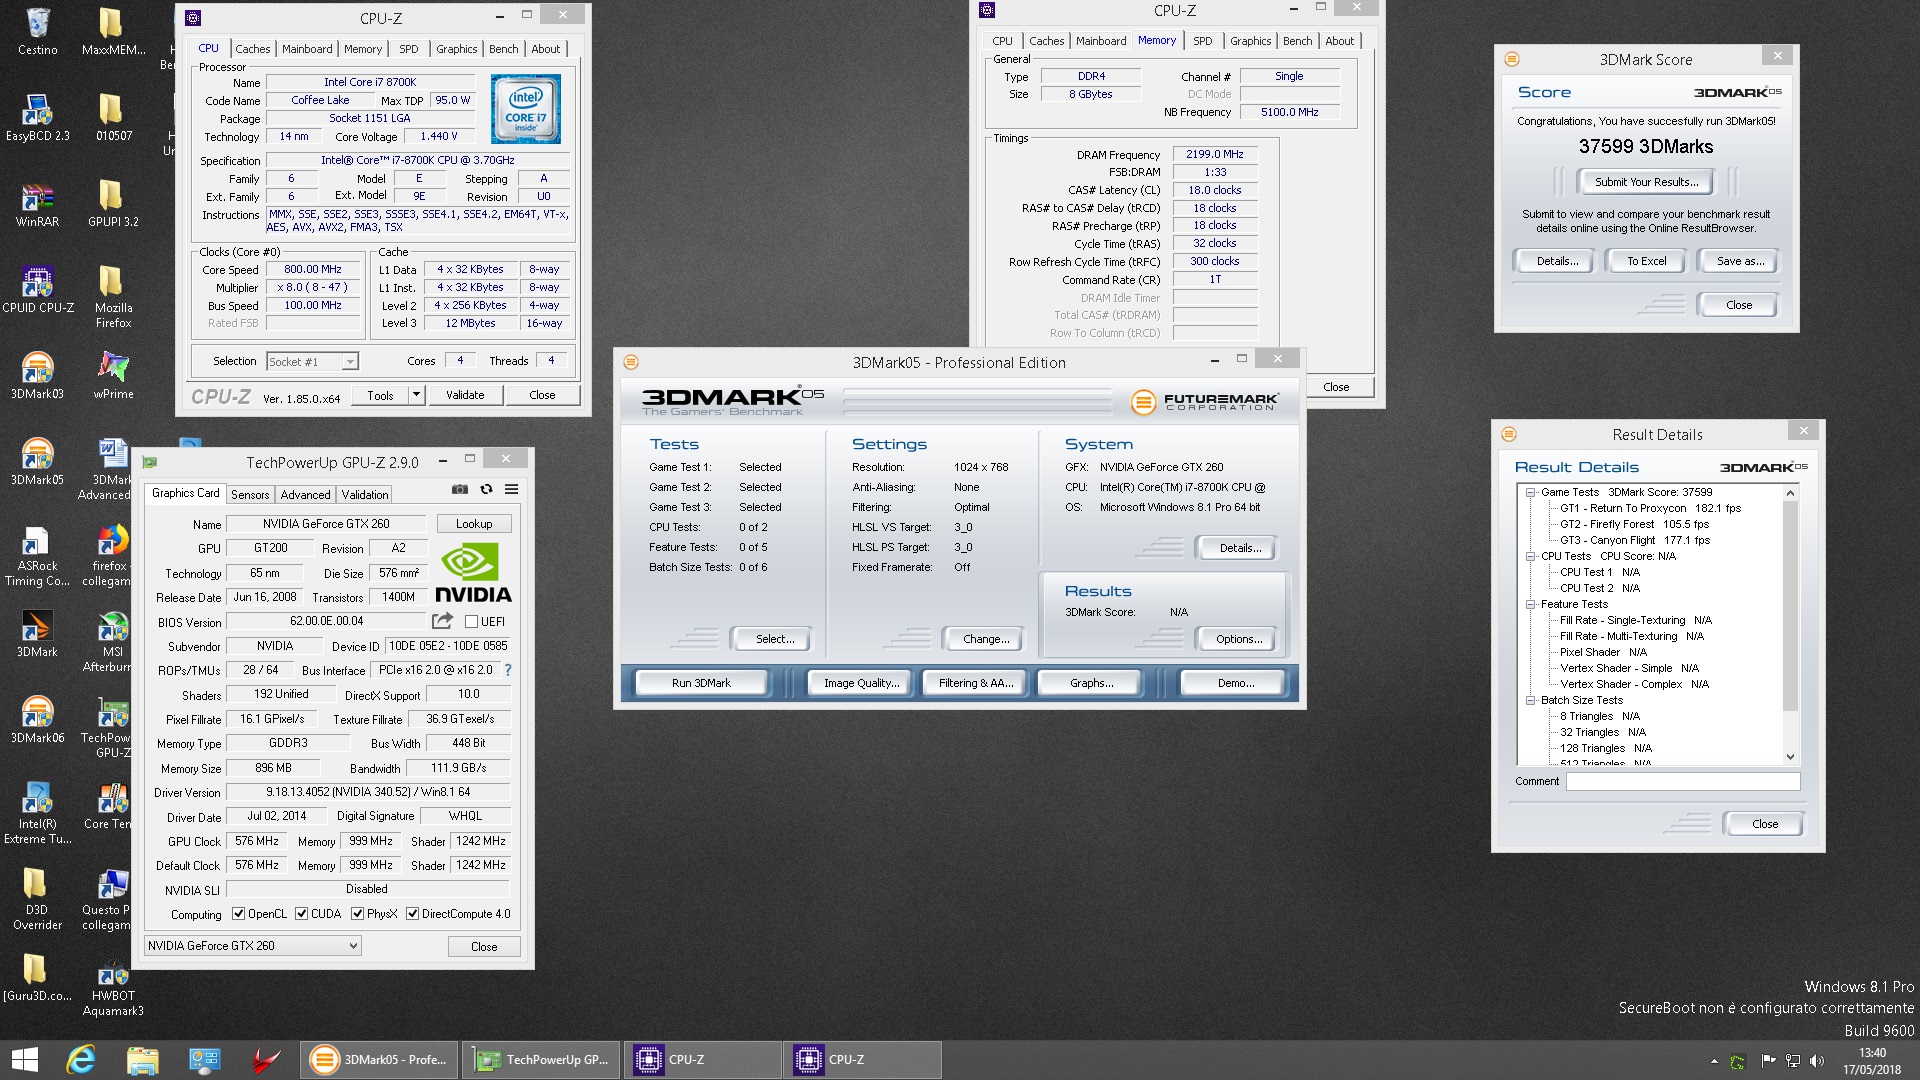Select the 3DMark06 desktop icon

pos(38,720)
